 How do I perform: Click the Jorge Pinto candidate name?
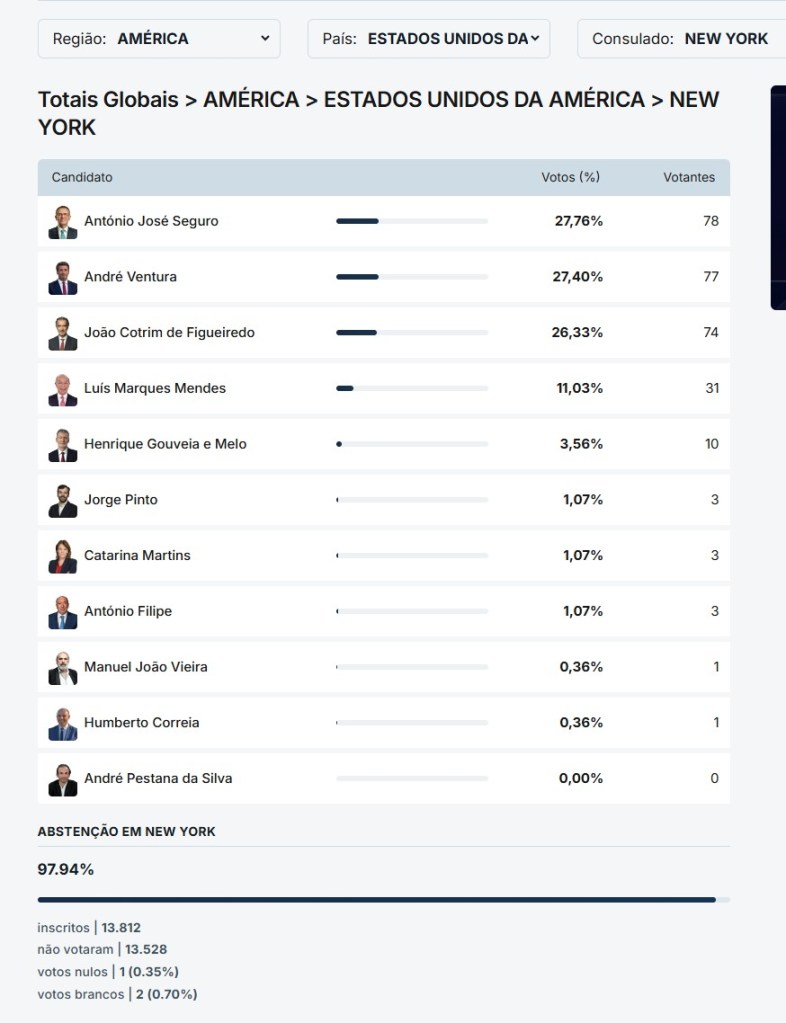[121, 499]
